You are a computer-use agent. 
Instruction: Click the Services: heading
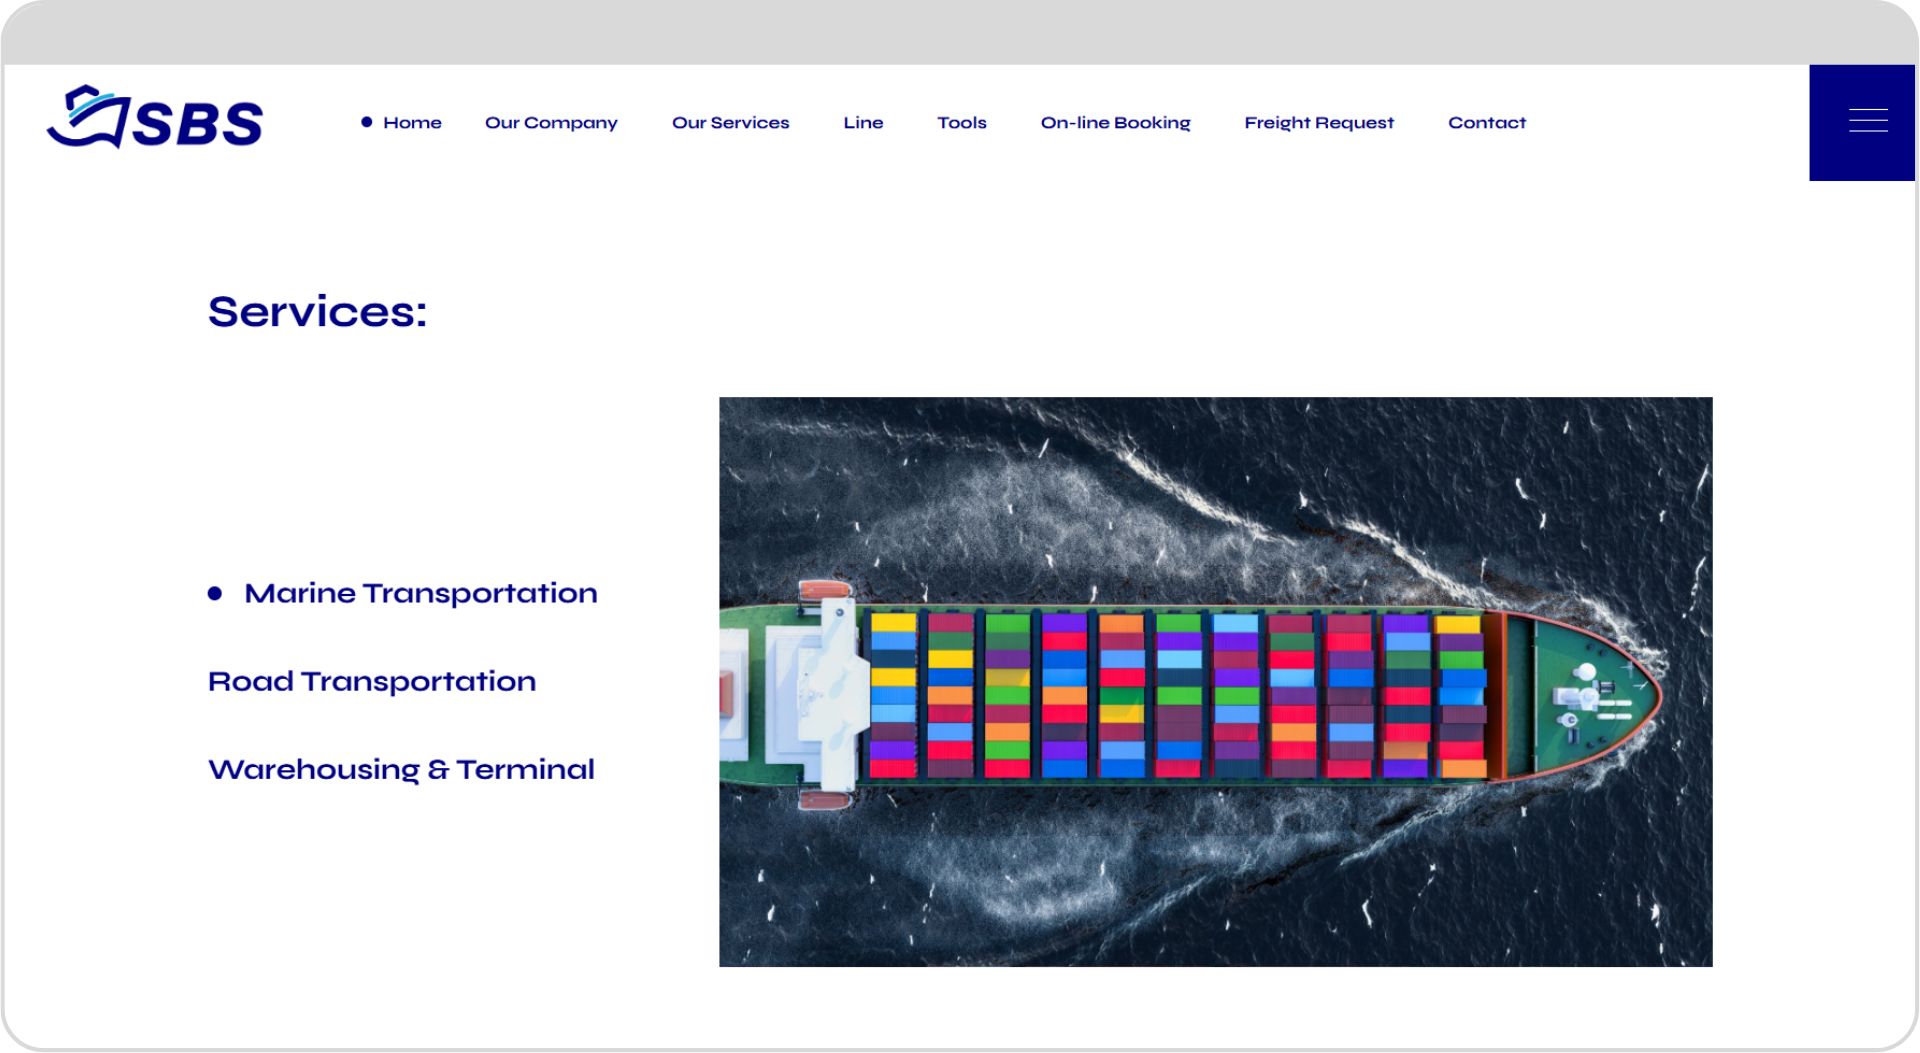[x=317, y=311]
